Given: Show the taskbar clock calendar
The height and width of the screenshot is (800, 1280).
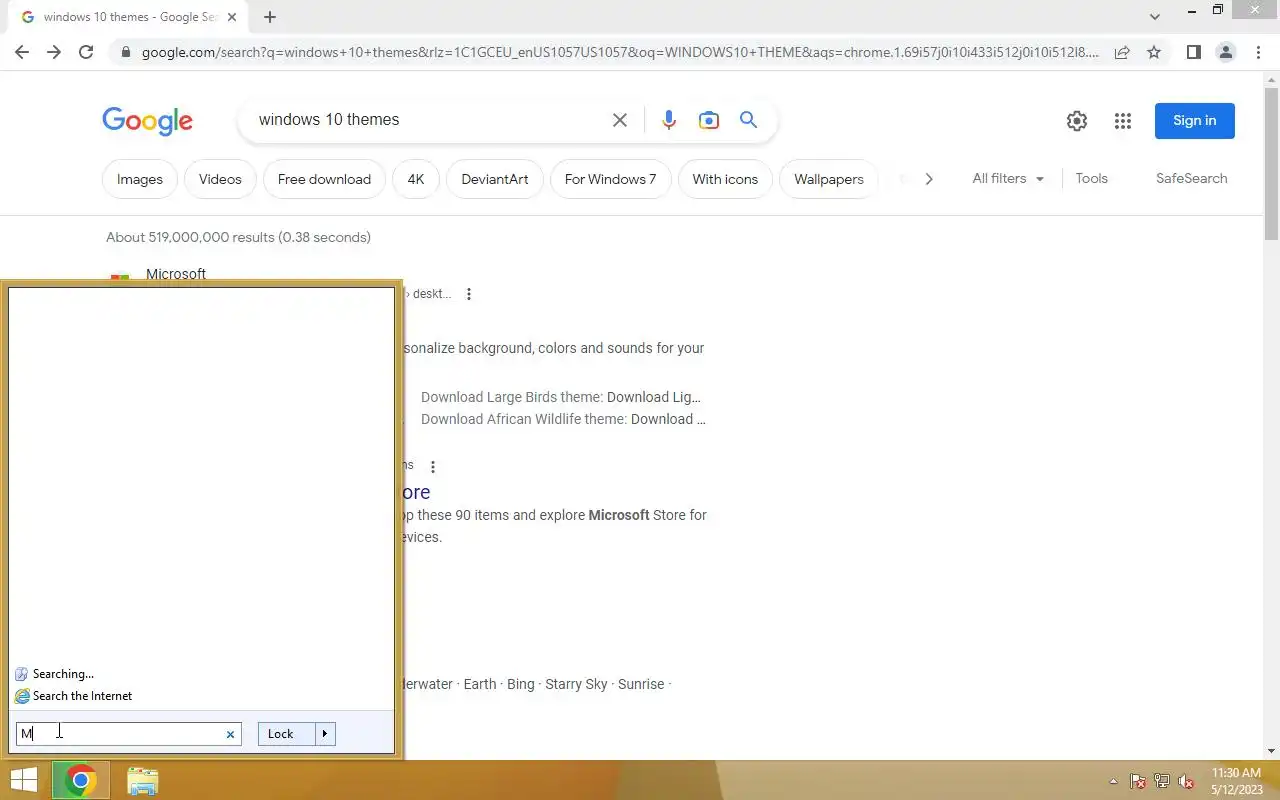Looking at the screenshot, I should (x=1237, y=781).
